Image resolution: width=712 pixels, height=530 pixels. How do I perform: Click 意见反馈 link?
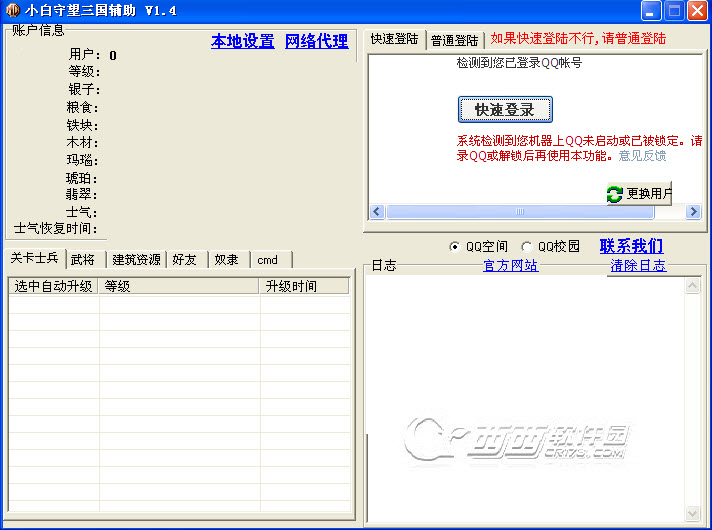coord(642,156)
